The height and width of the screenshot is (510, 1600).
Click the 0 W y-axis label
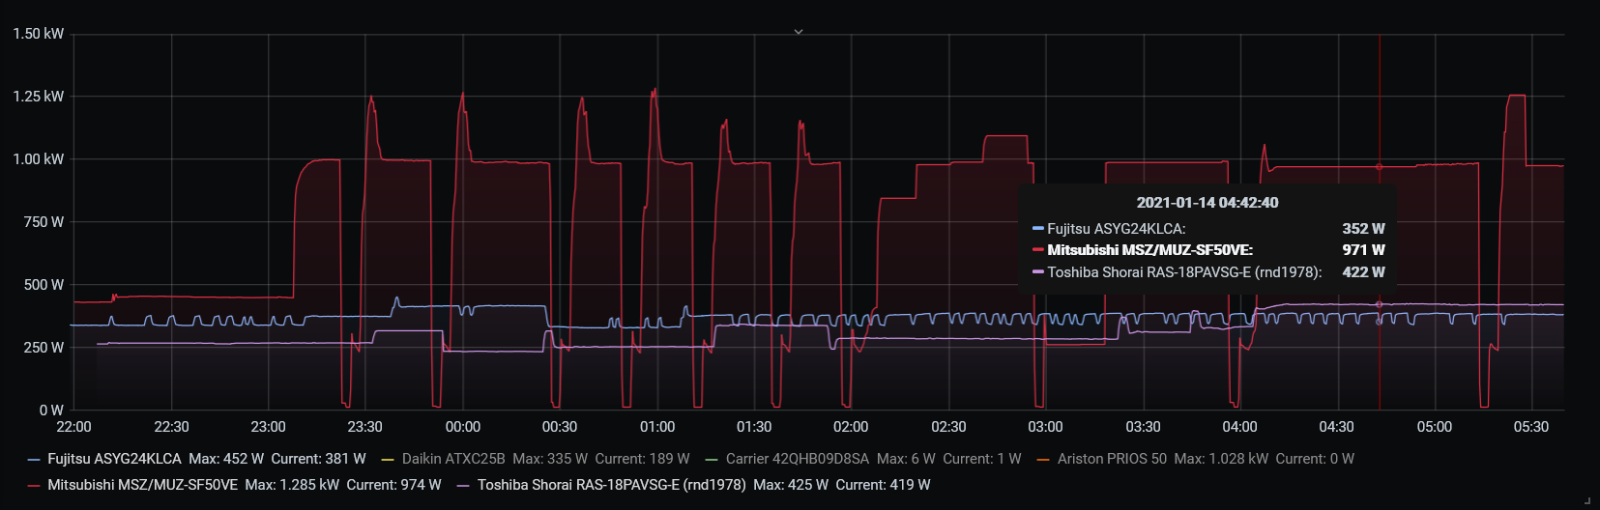(52, 410)
